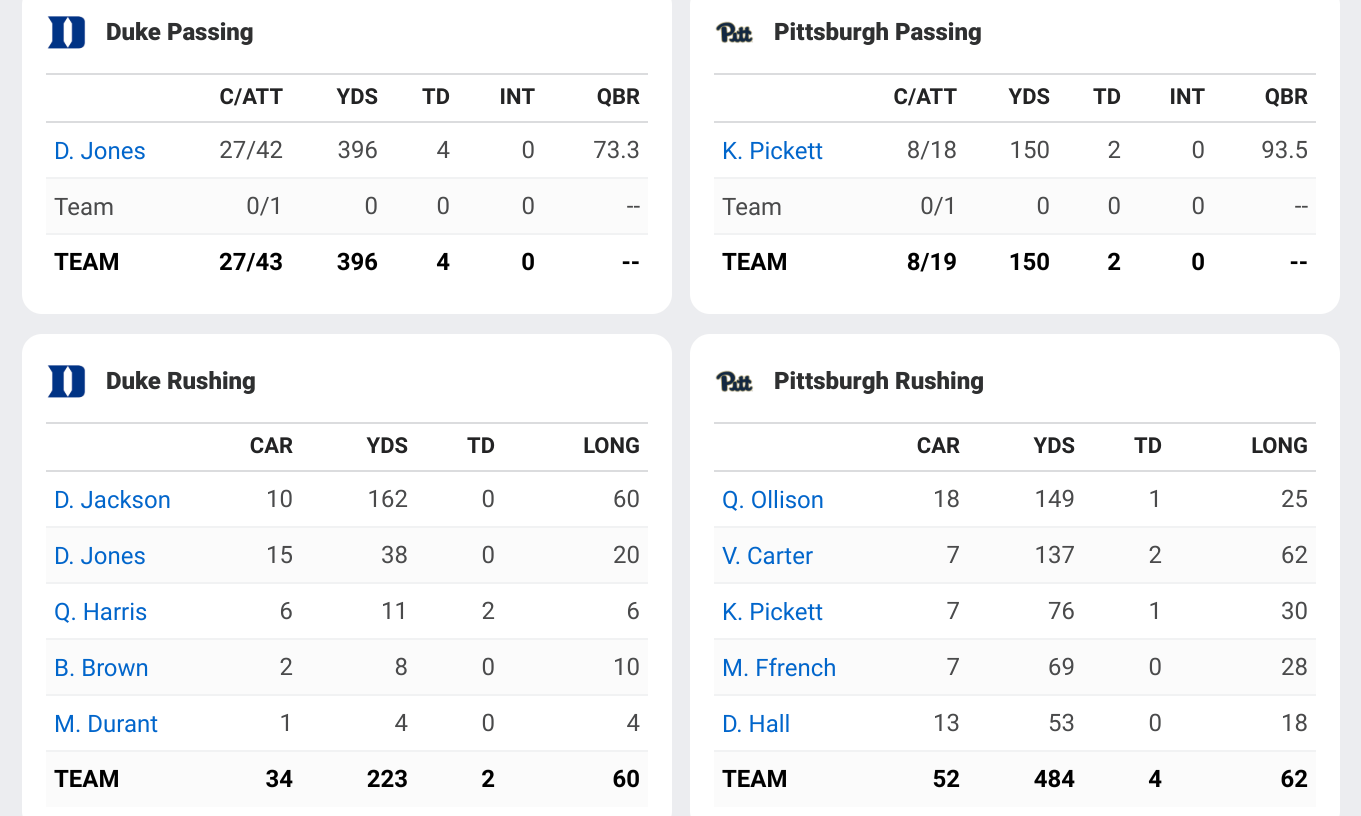Select K. Pickett in the Pittsburgh Rushing table
Screen dimensions: 1361x816
pyautogui.click(x=772, y=612)
